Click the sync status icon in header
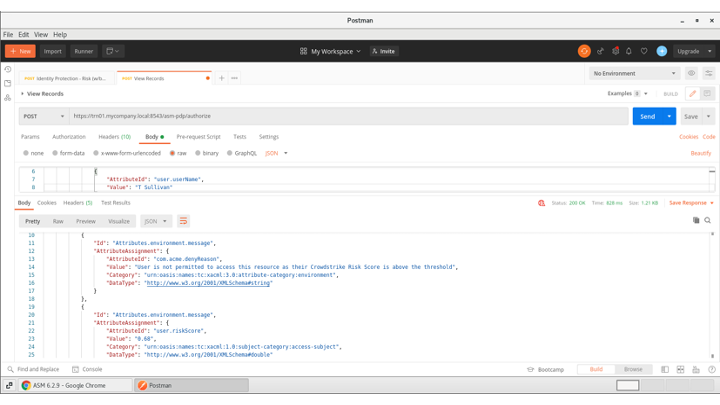The image size is (720, 405). pyautogui.click(x=584, y=51)
